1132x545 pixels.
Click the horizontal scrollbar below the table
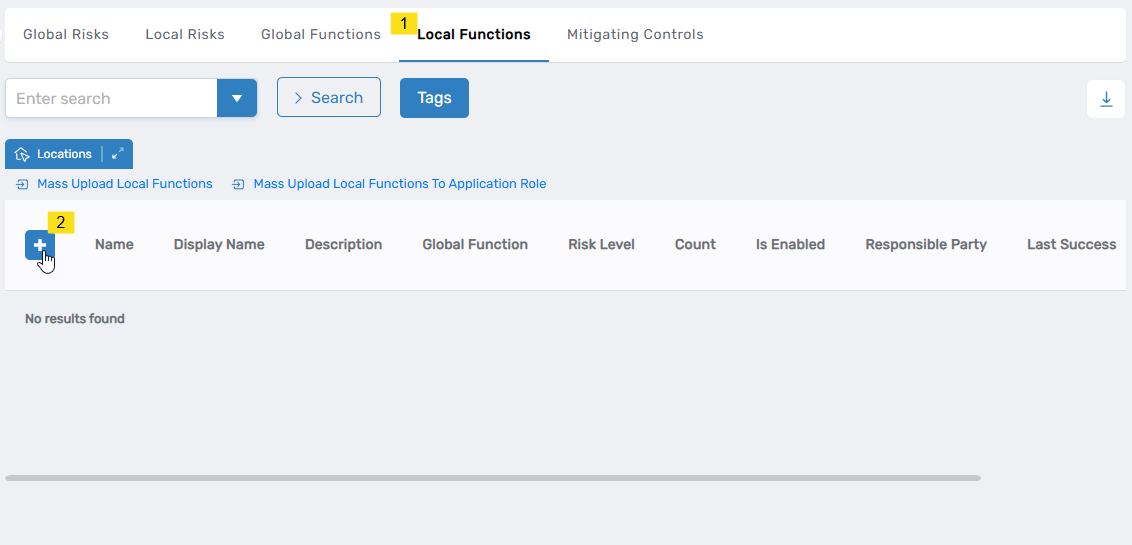point(492,478)
